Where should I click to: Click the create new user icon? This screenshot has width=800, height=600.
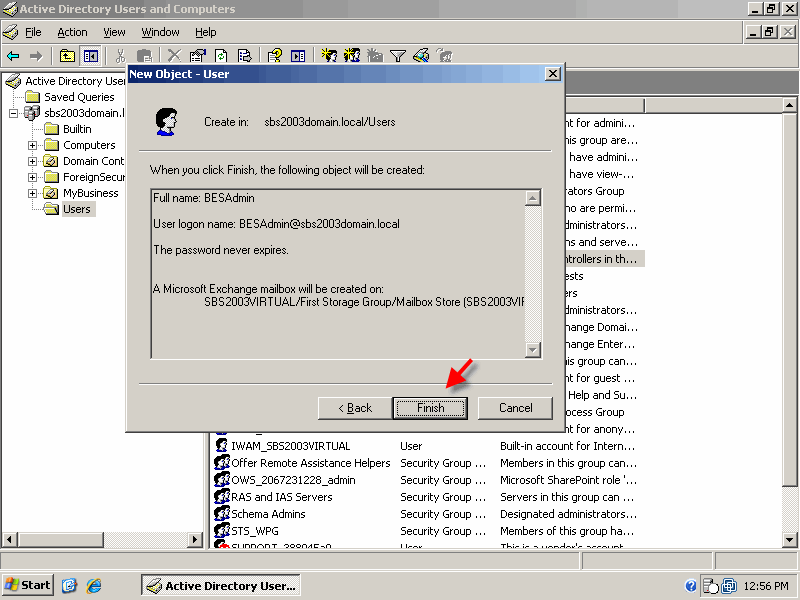[329, 56]
